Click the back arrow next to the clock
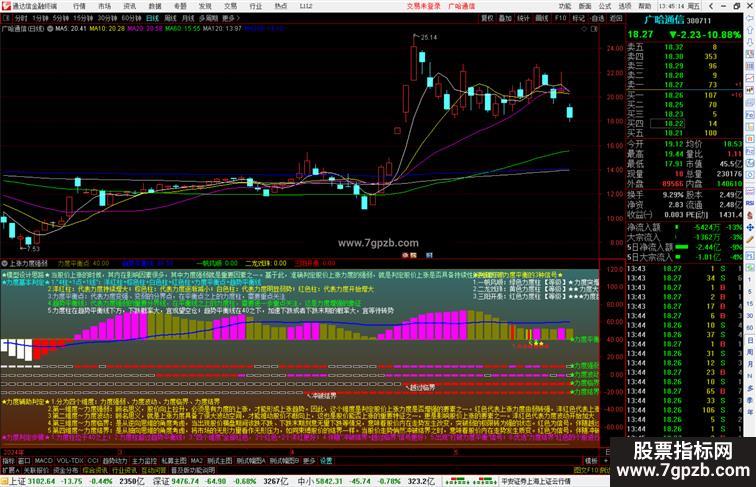Viewport: 756px width, 487px height. coord(710,6)
